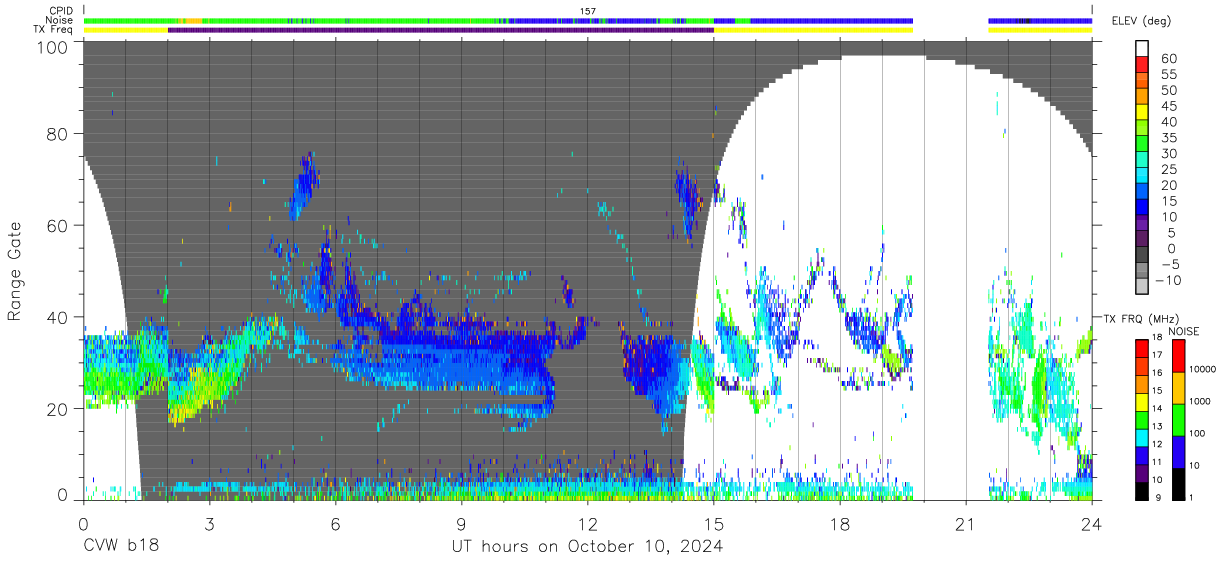Click the y-axis tick label '100'
The image size is (1228, 567).
(52, 46)
